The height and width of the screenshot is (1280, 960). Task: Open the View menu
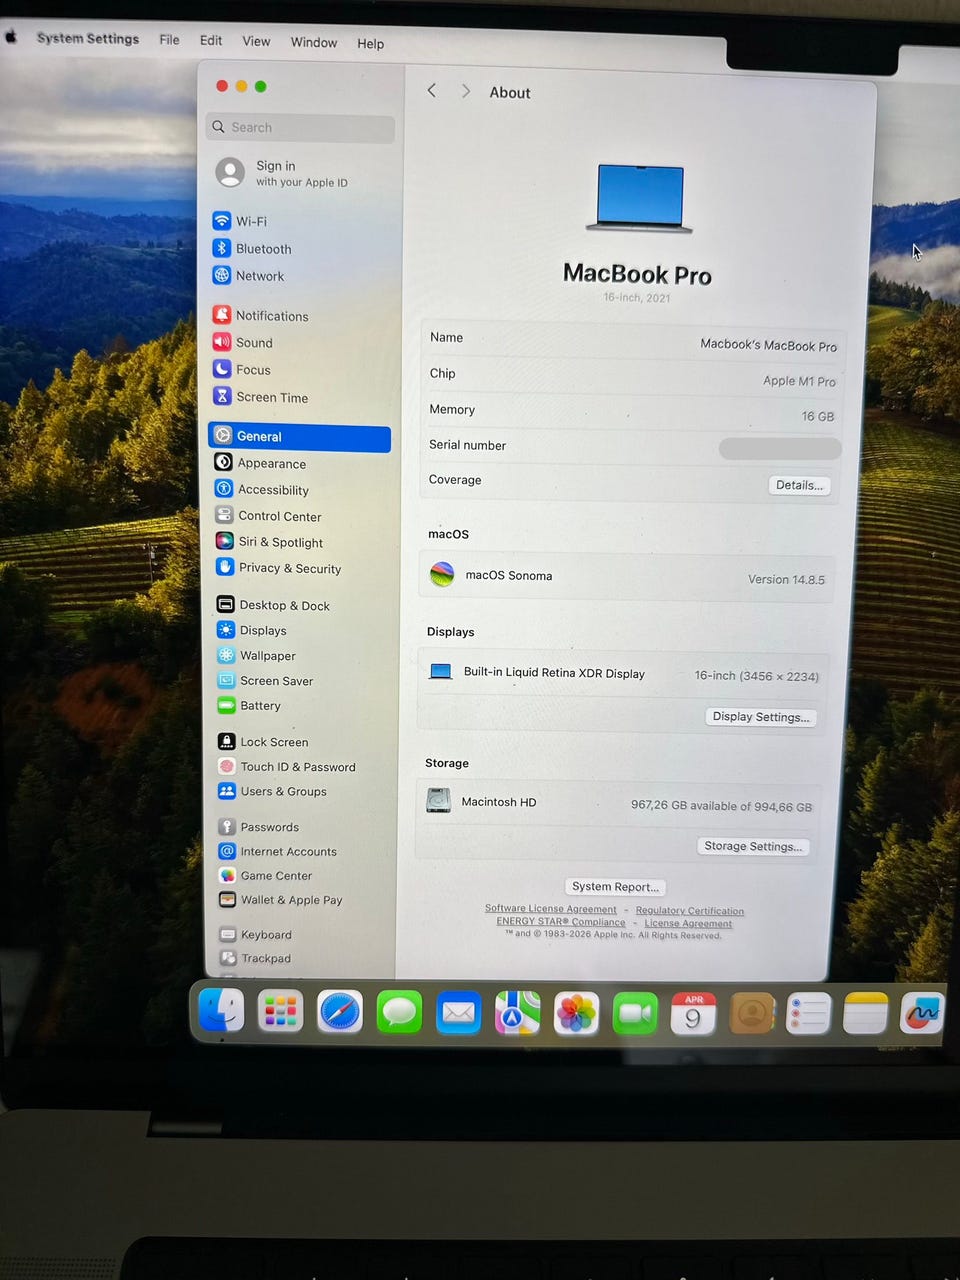[x=256, y=41]
